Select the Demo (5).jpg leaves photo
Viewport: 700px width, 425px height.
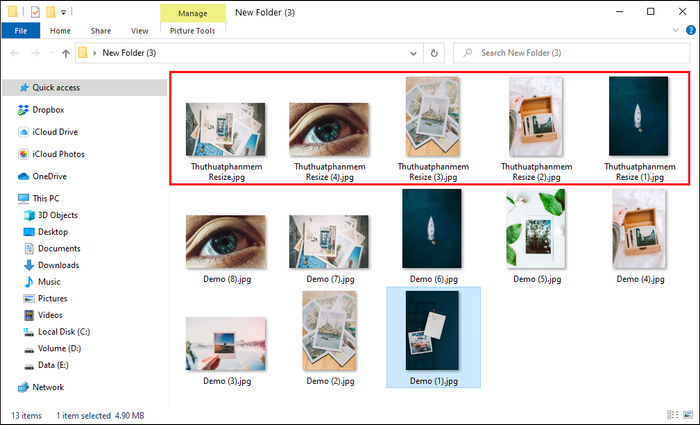[x=536, y=229]
